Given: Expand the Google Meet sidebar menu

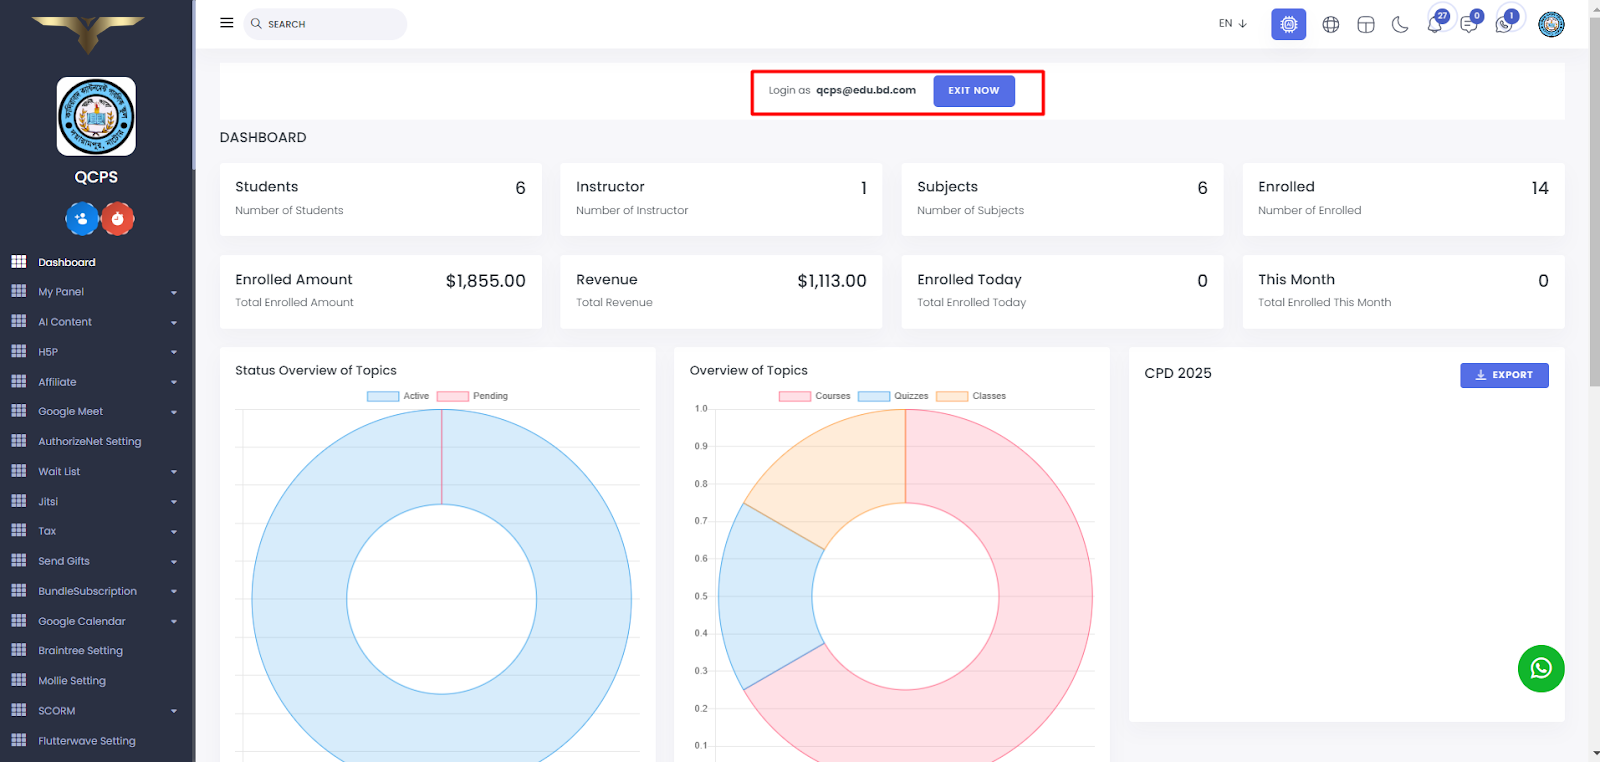Looking at the screenshot, I should [95, 411].
